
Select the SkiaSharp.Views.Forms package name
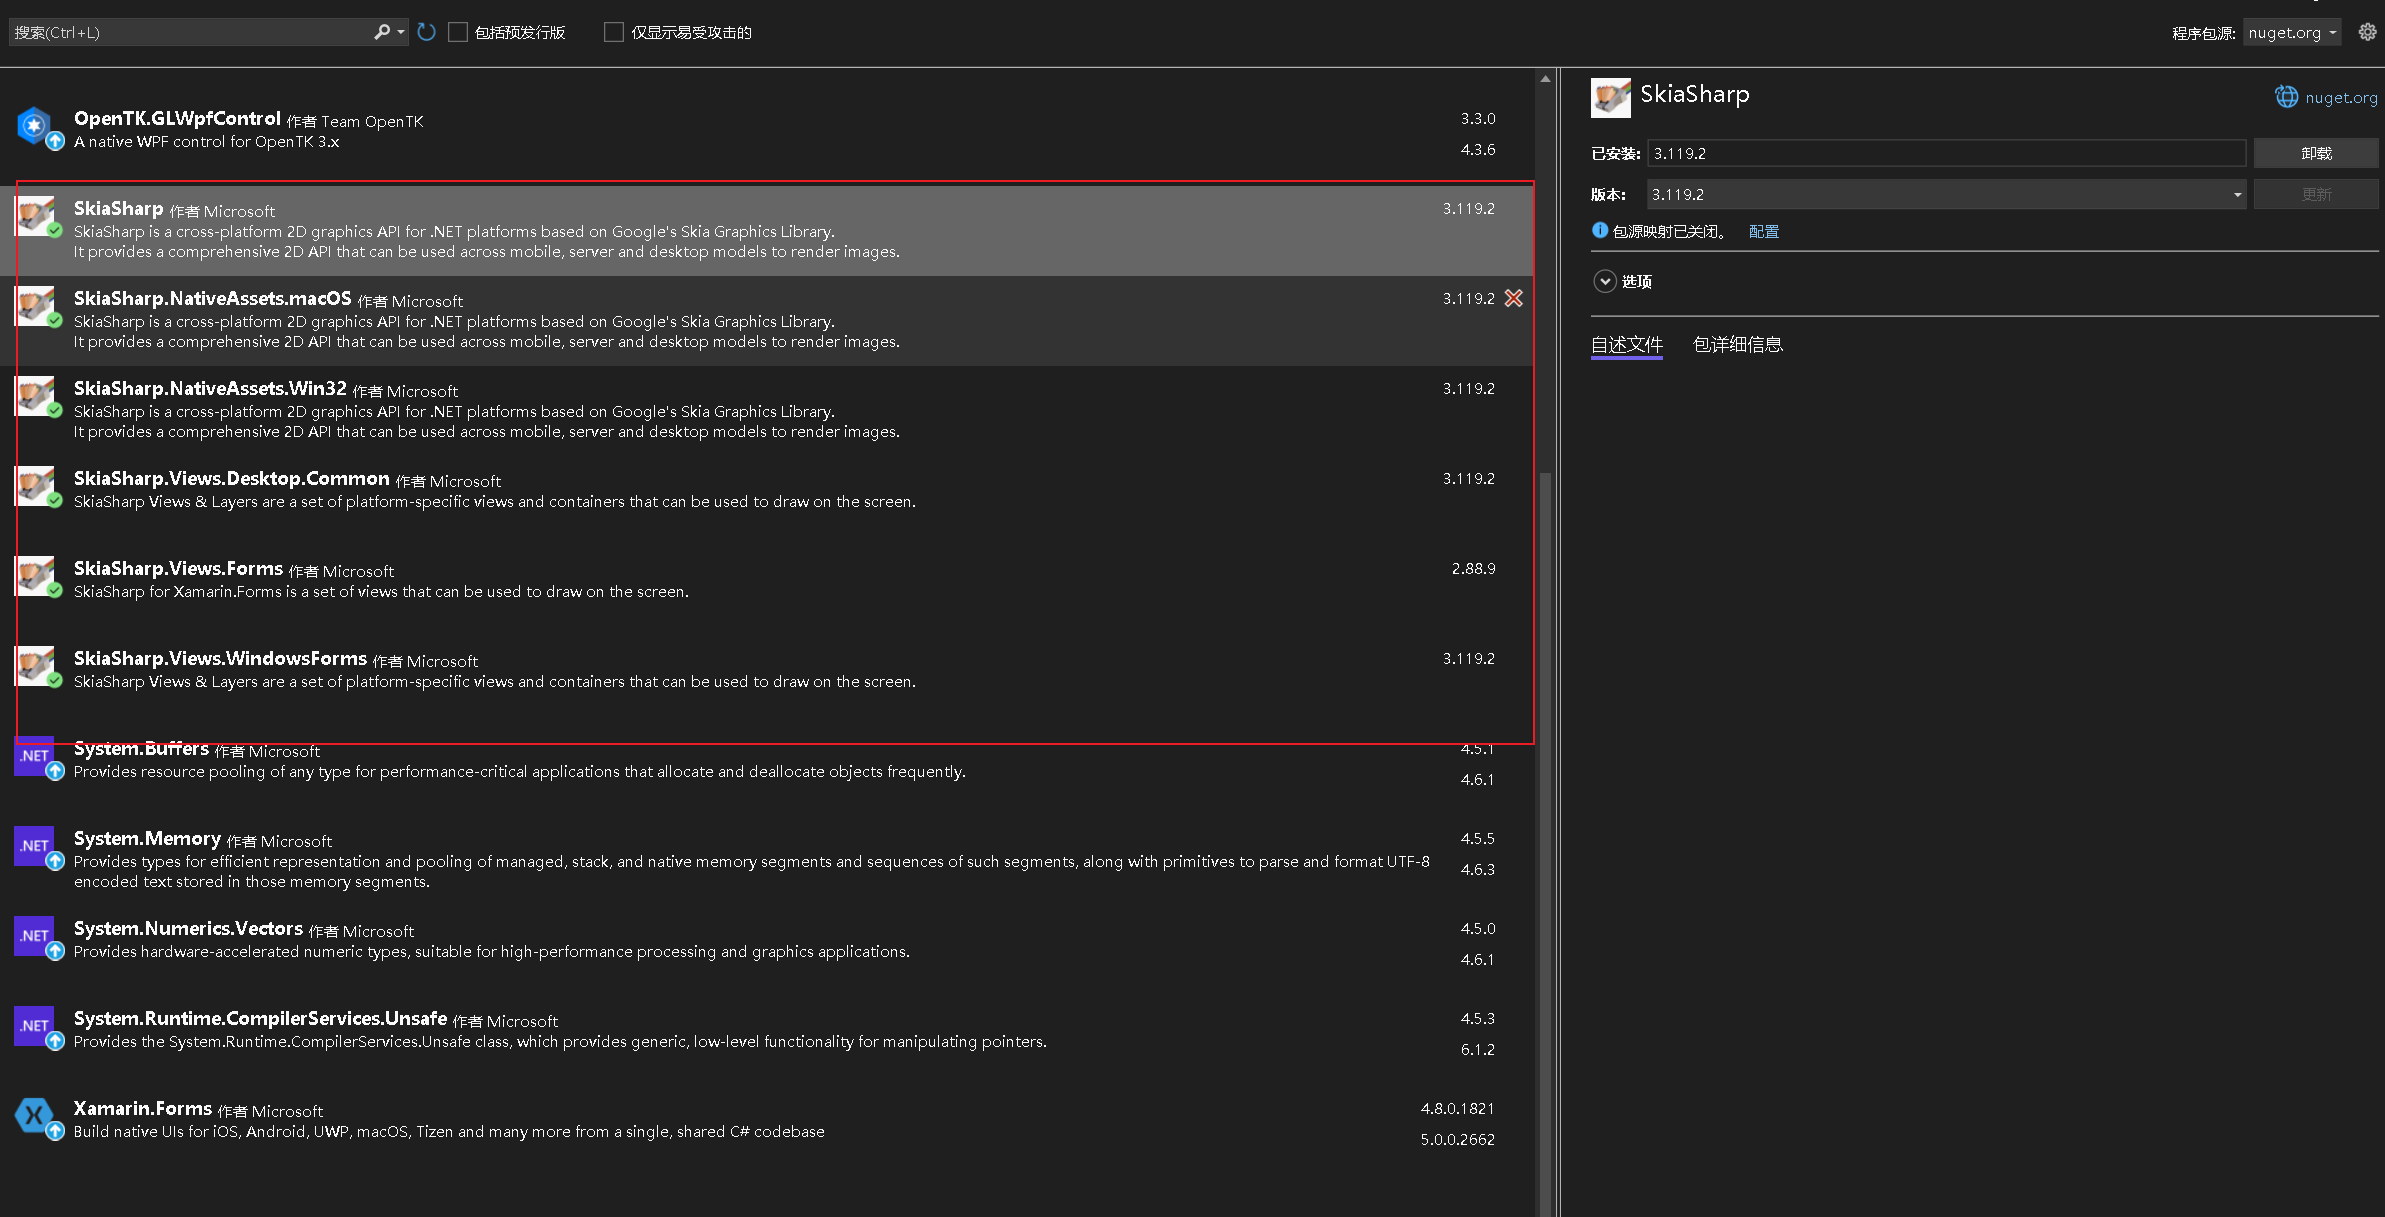point(178,568)
